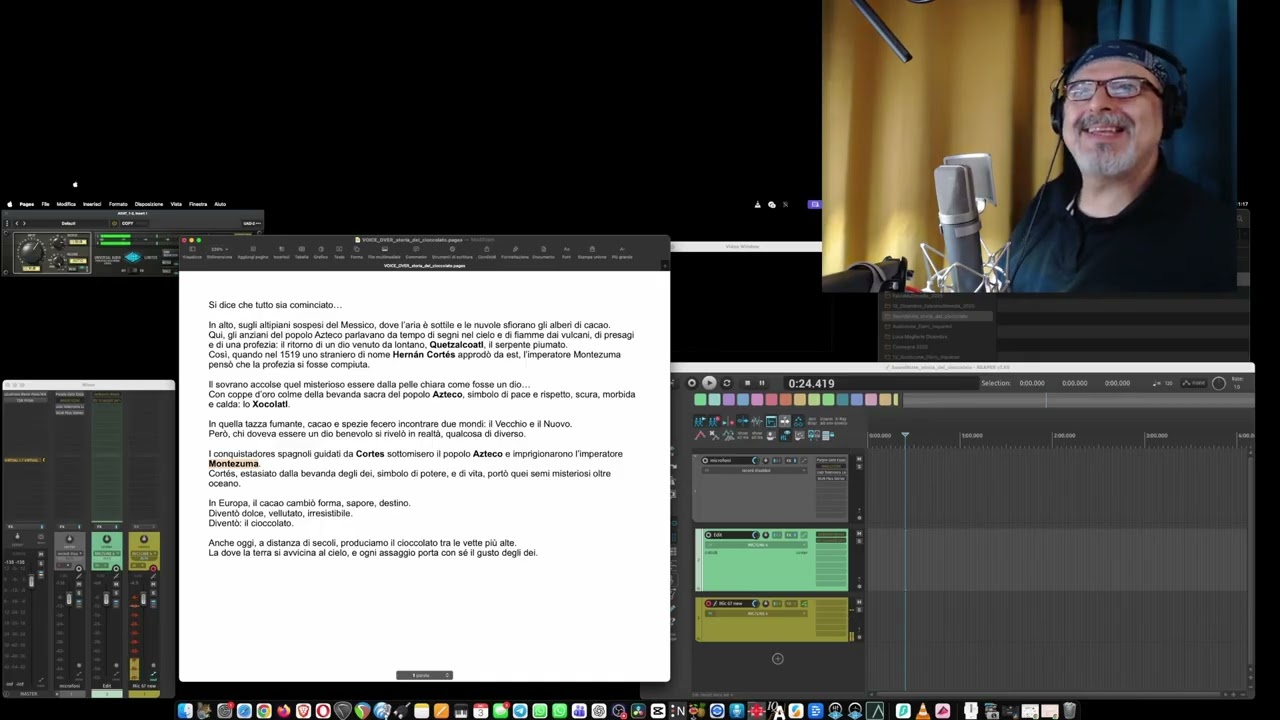Screen dimensions: 1280x720
Task: Click Stampa unione in the Pages toolbar
Action: [x=592, y=253]
